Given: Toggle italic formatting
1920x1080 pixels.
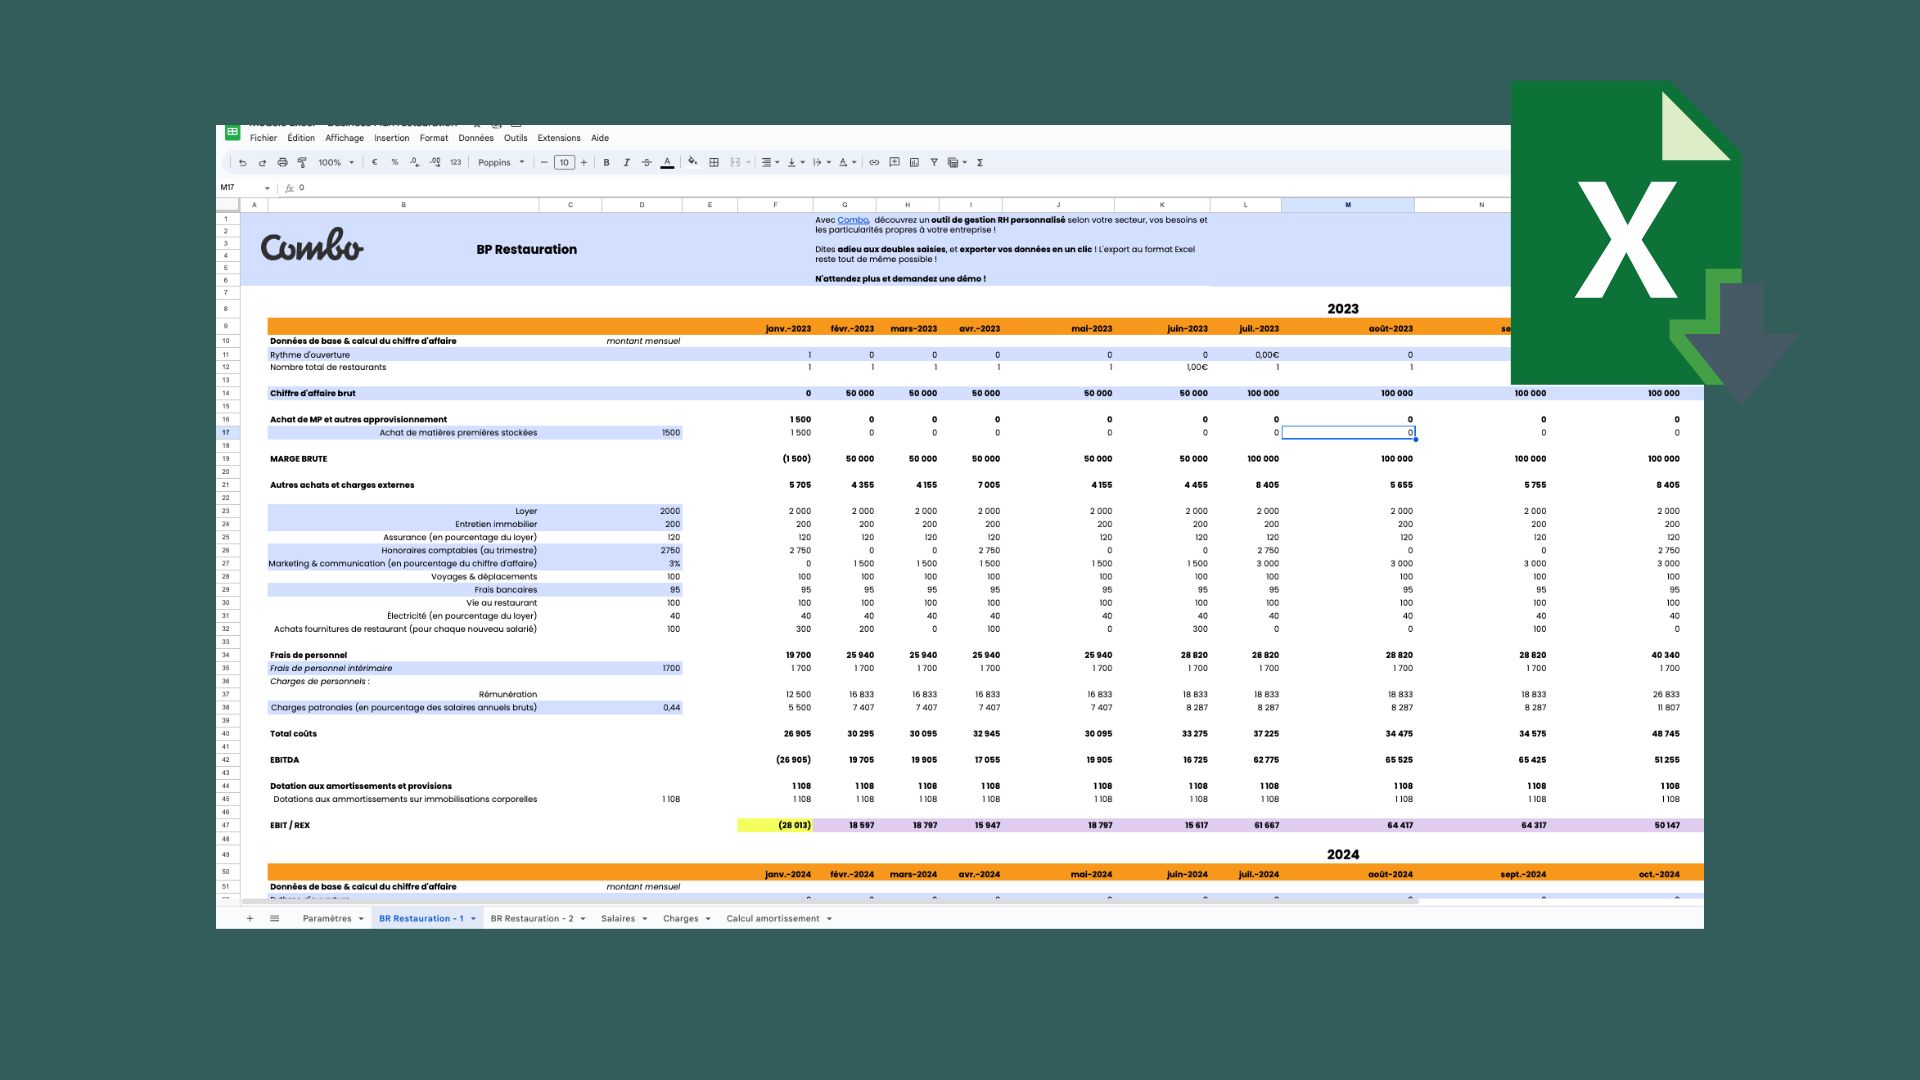Looking at the screenshot, I should point(627,162).
